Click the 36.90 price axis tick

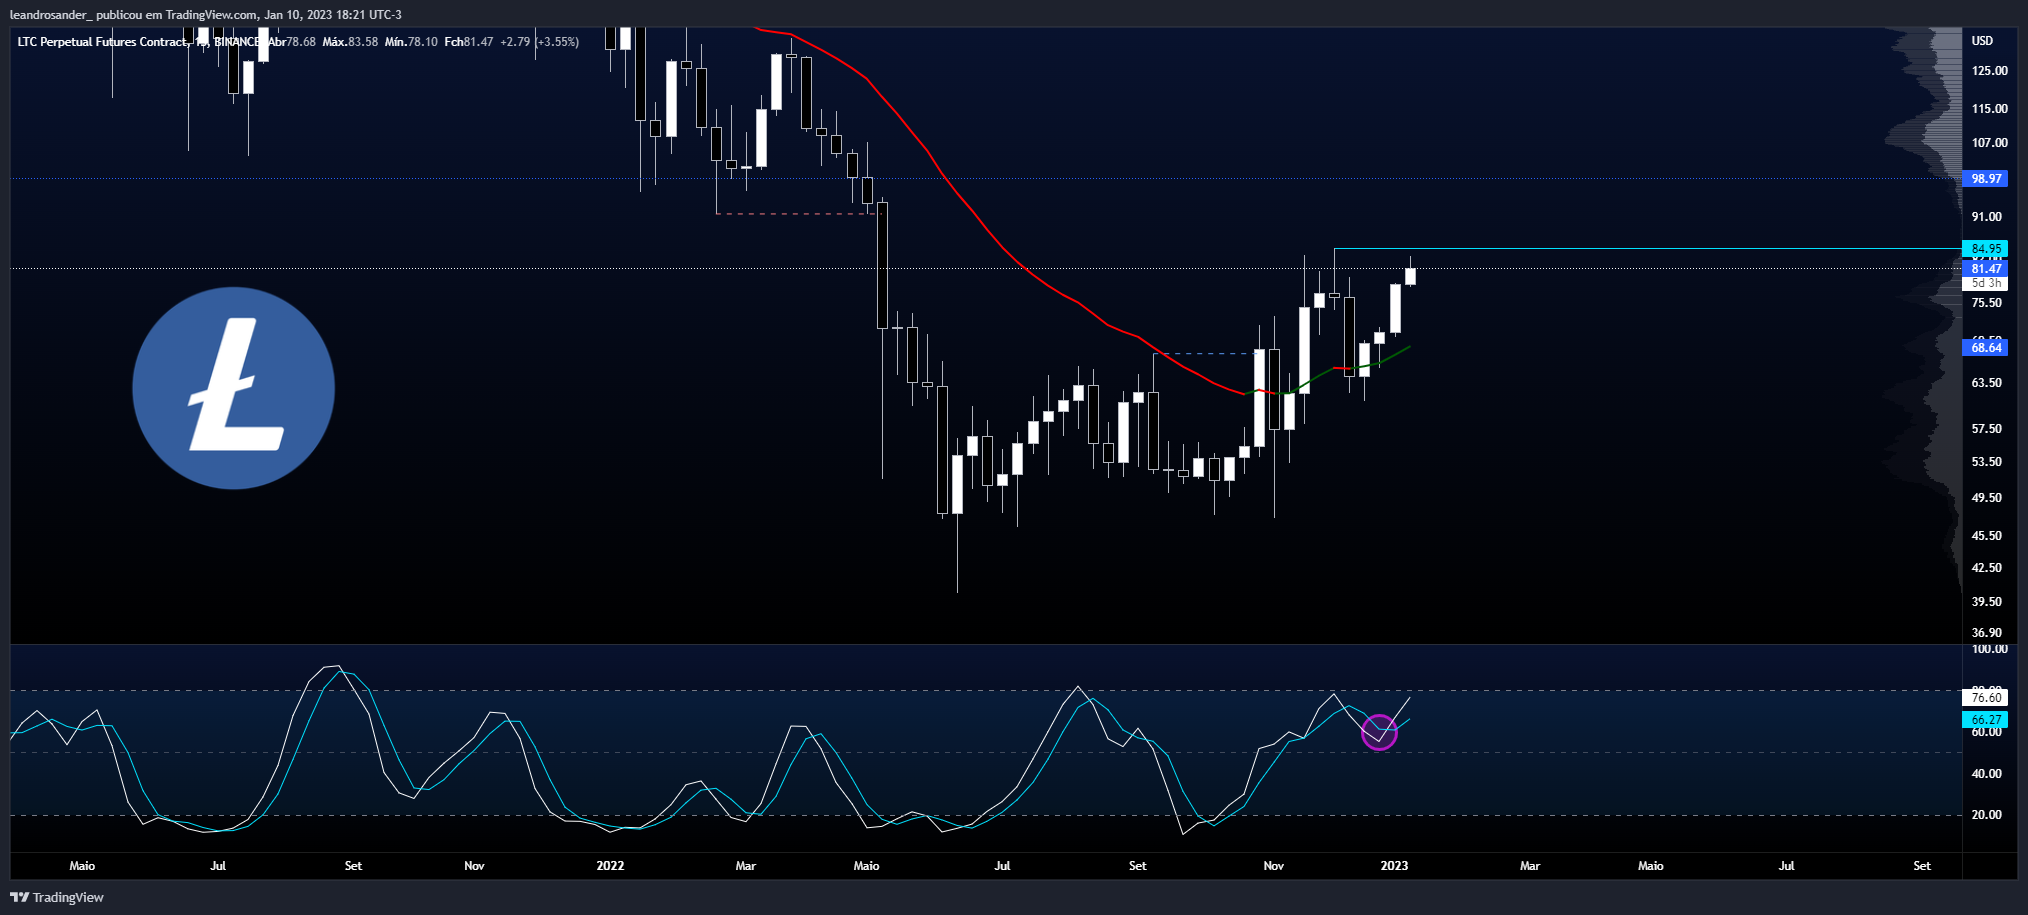[x=1986, y=633]
